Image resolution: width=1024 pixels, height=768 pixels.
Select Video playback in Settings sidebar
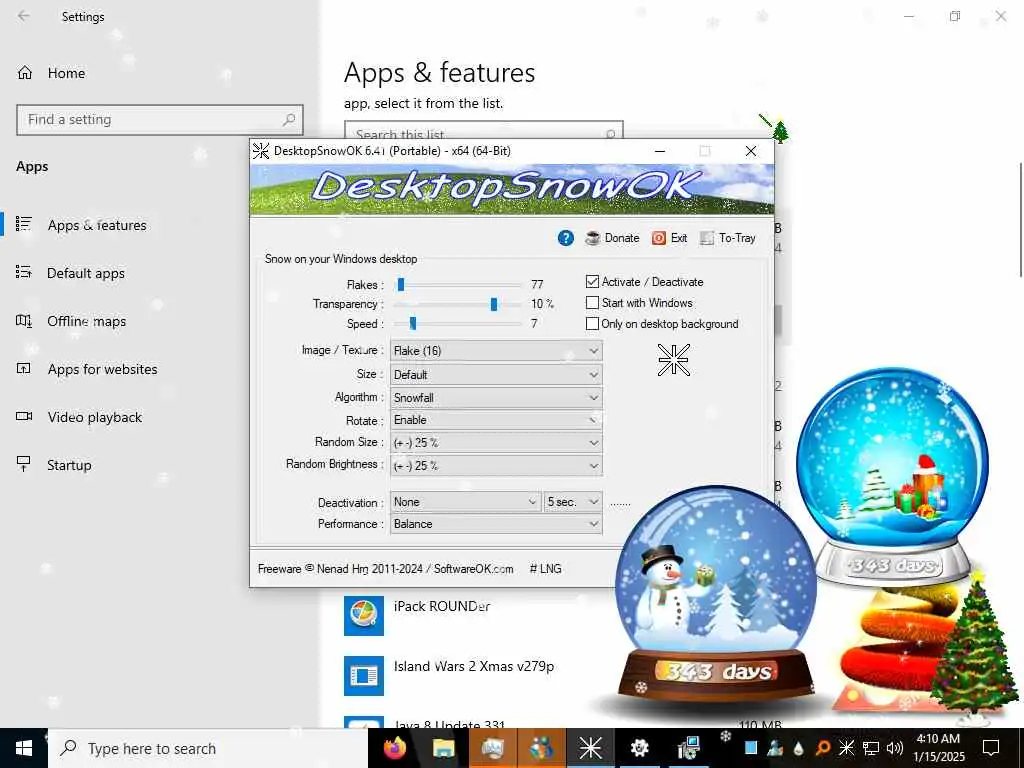click(95, 417)
